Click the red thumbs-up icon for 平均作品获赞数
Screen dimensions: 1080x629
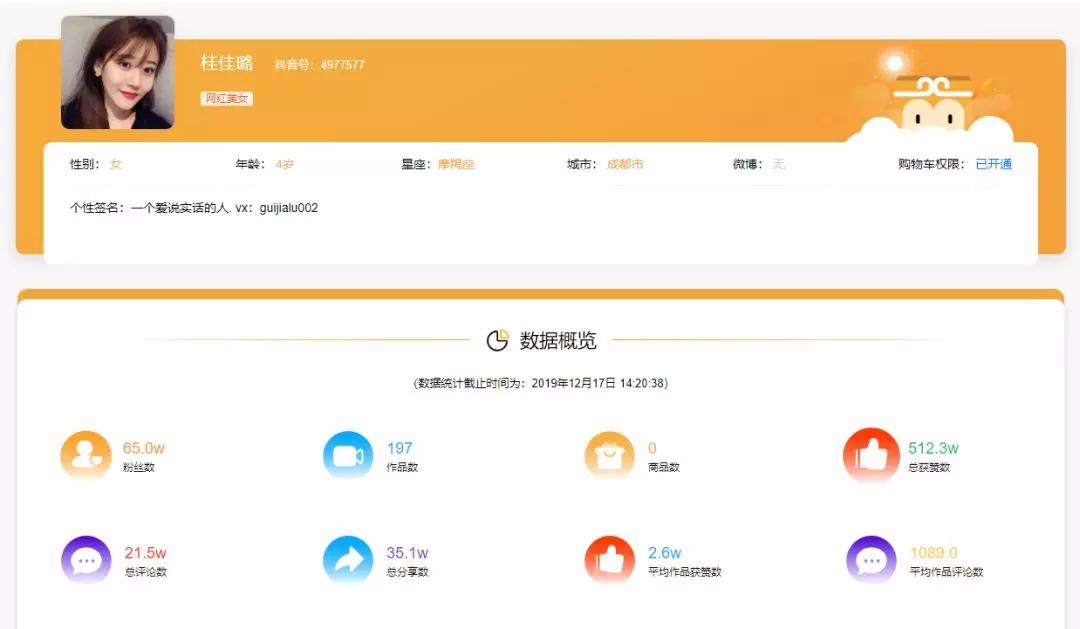point(610,559)
